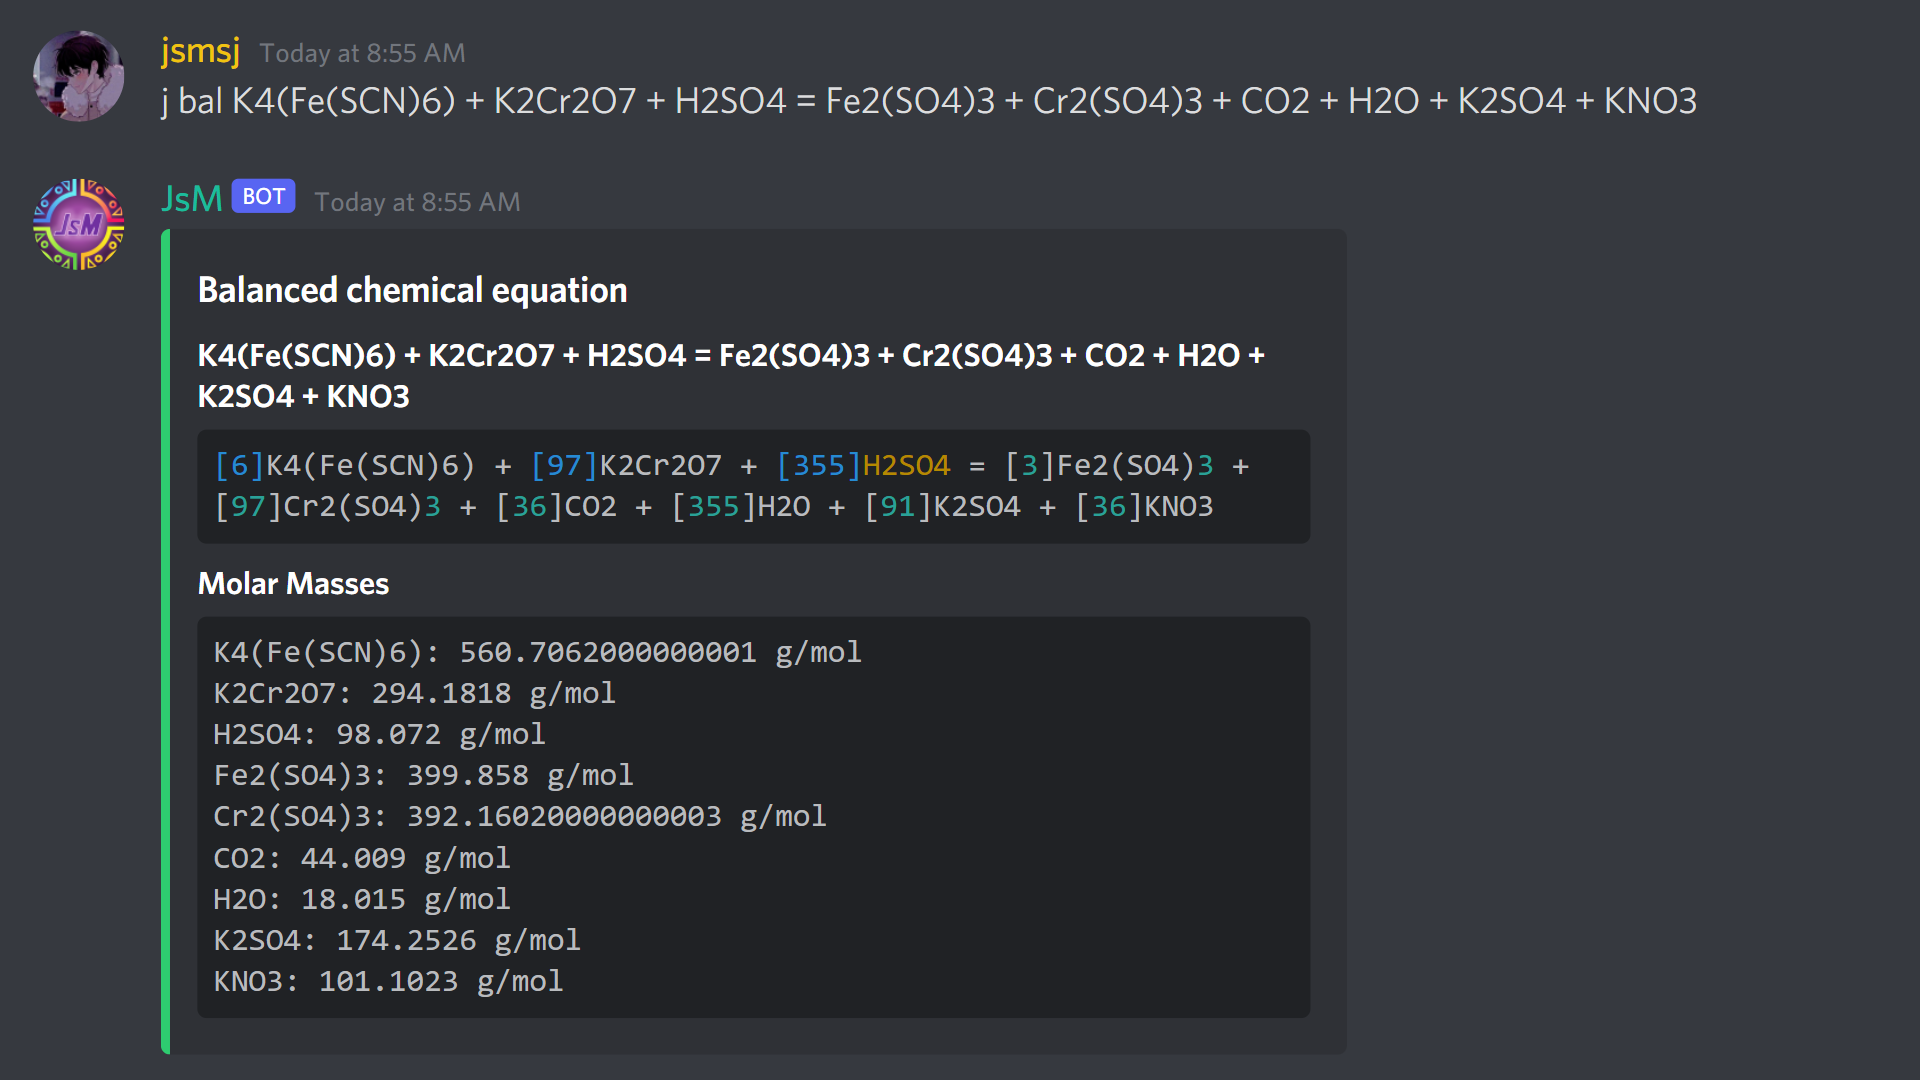The width and height of the screenshot is (1920, 1080).
Task: Click the Cr2(SO4)3 molar mass line
Action: pyautogui.click(x=520, y=816)
